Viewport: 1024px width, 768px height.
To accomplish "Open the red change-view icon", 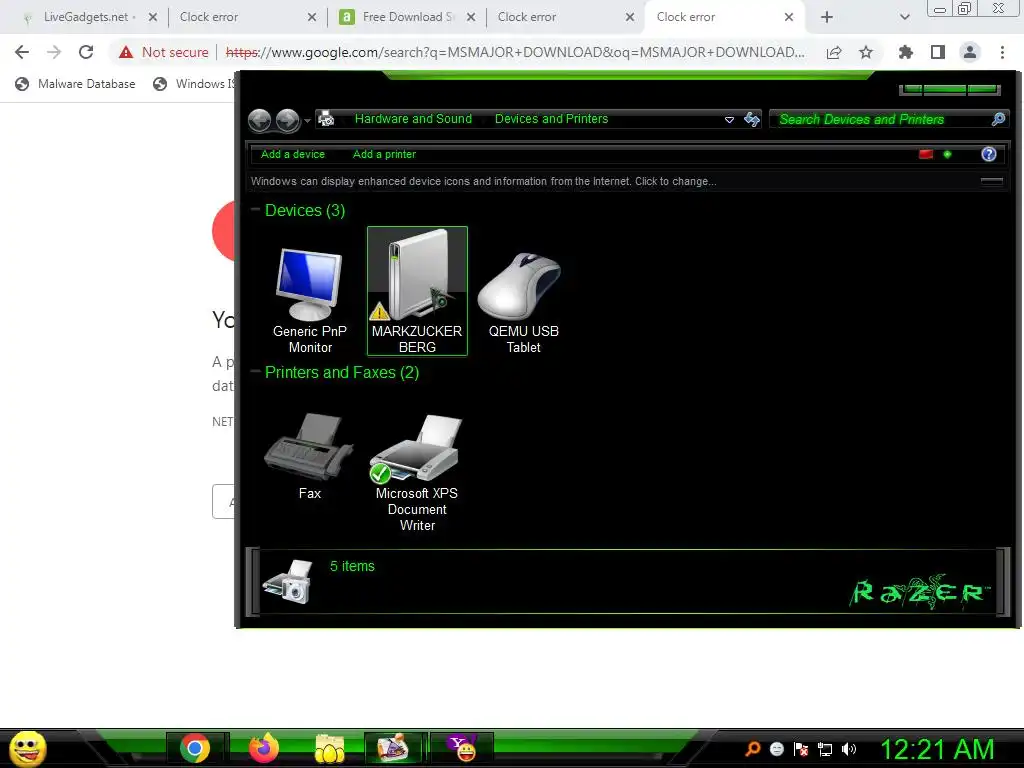I will (x=925, y=154).
